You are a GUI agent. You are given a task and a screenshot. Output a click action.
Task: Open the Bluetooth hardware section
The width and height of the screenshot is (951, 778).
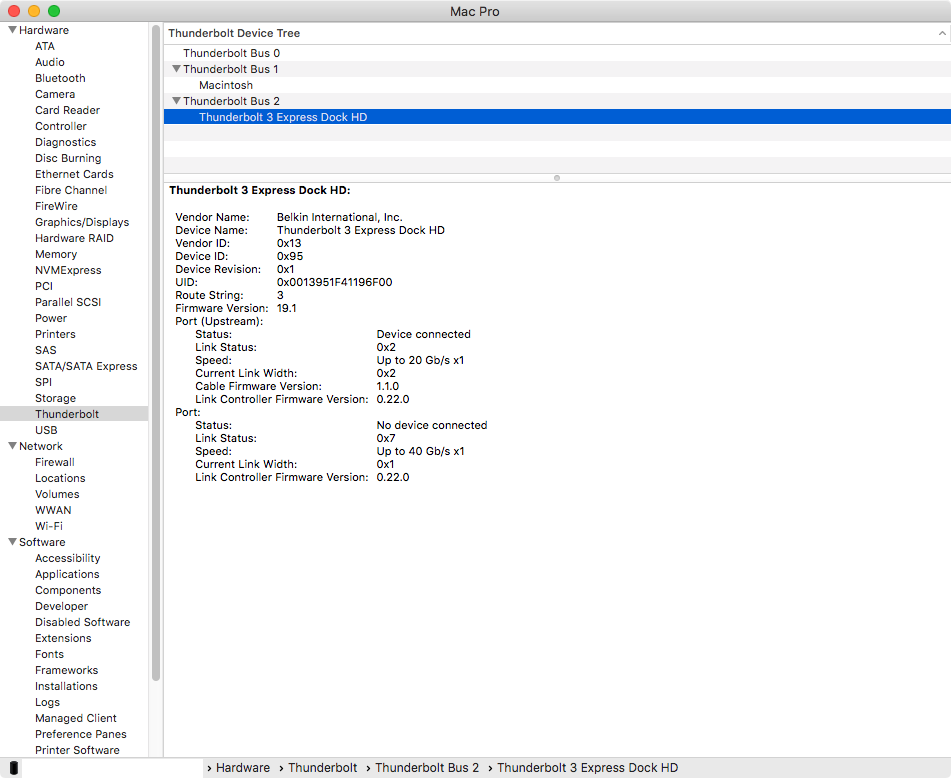point(60,78)
